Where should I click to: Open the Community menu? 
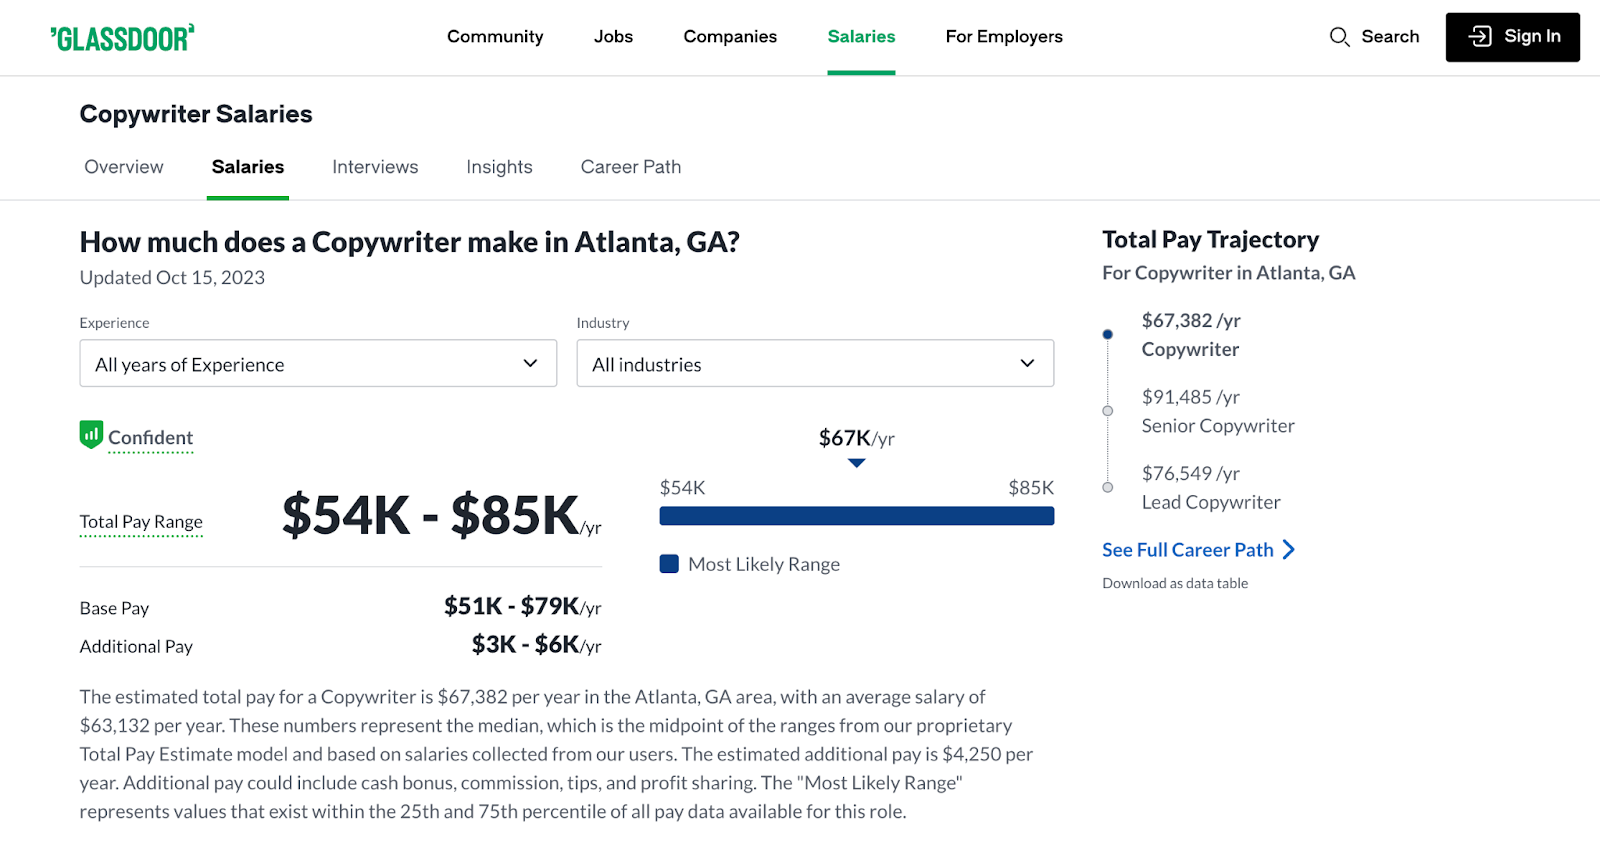[495, 36]
